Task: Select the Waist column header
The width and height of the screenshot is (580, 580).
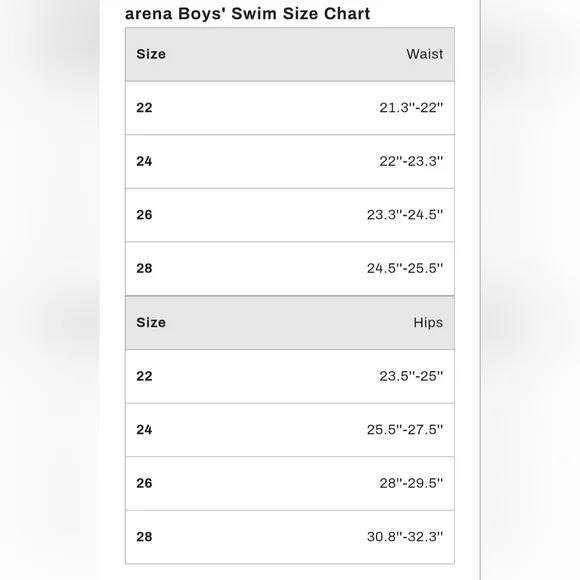Action: [424, 54]
